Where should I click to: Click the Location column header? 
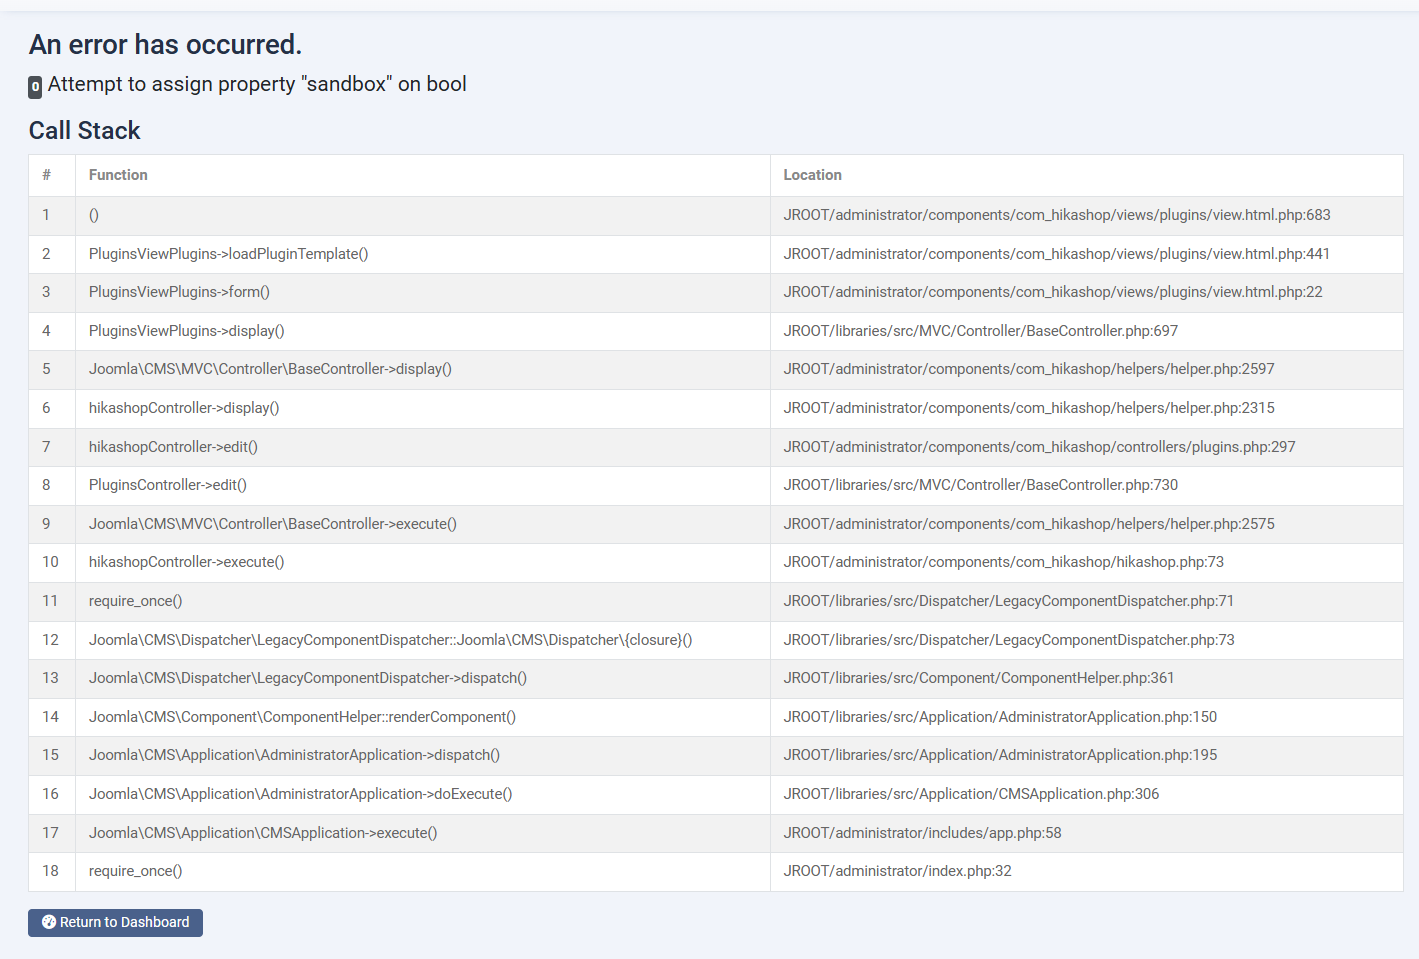[x=812, y=175]
